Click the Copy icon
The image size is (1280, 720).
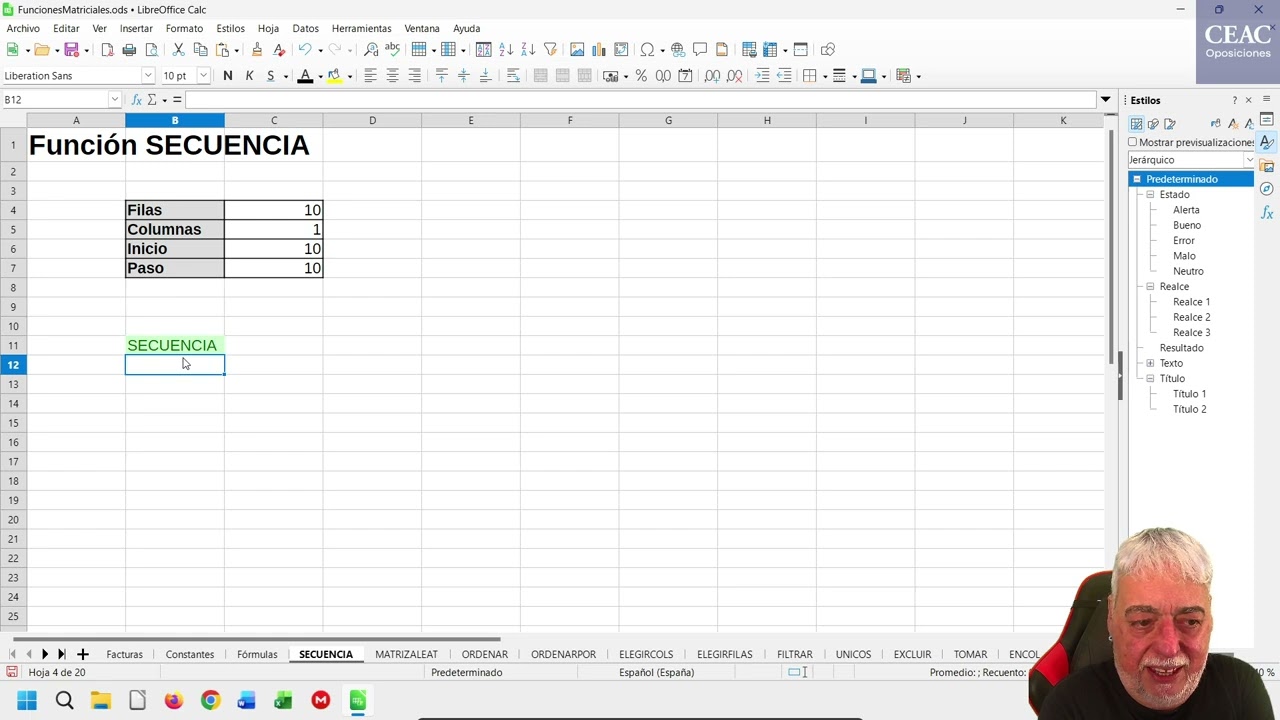(200, 49)
